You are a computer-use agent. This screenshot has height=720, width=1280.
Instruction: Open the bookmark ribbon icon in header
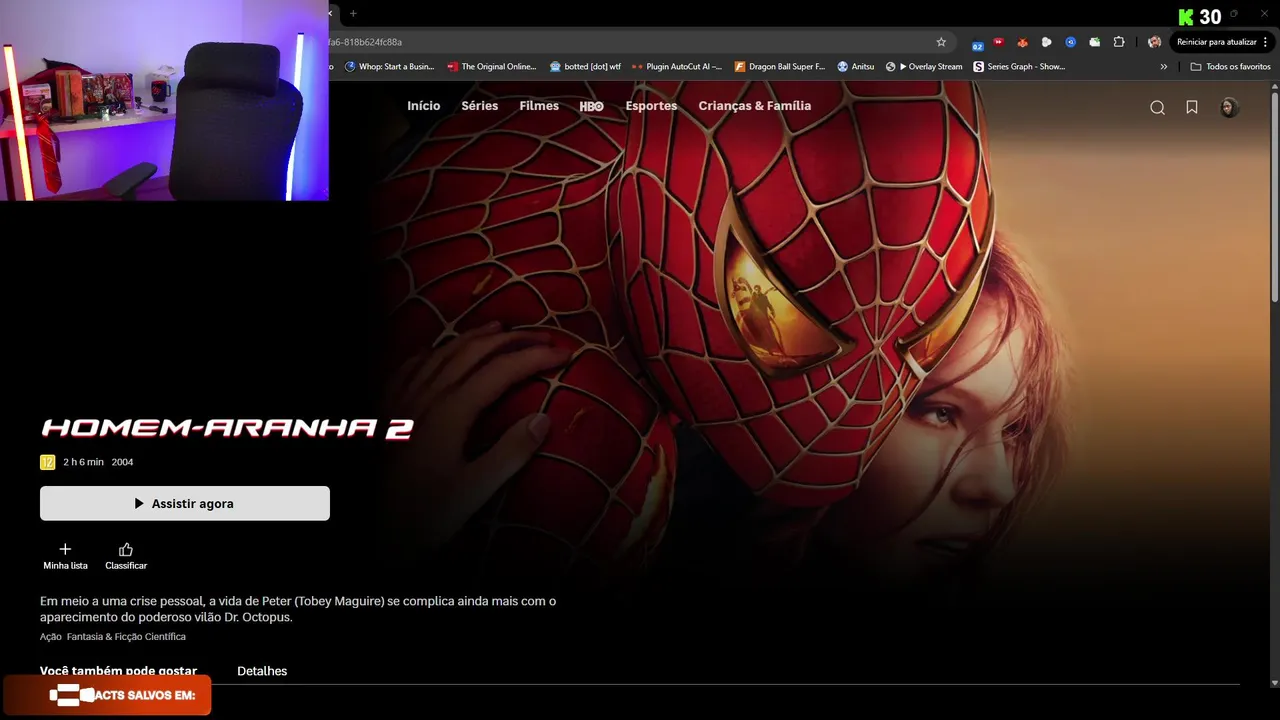coord(1192,107)
